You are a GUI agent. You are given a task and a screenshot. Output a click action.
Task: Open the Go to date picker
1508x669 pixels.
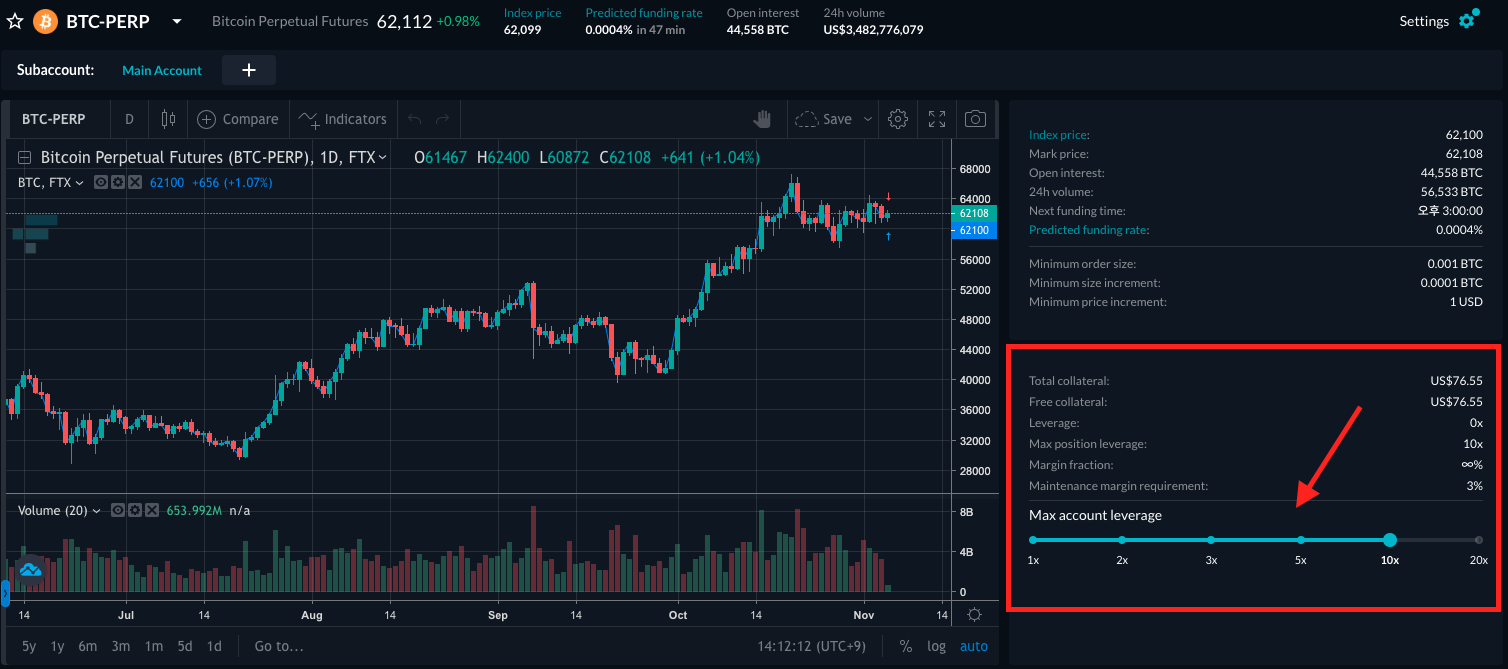tap(278, 646)
